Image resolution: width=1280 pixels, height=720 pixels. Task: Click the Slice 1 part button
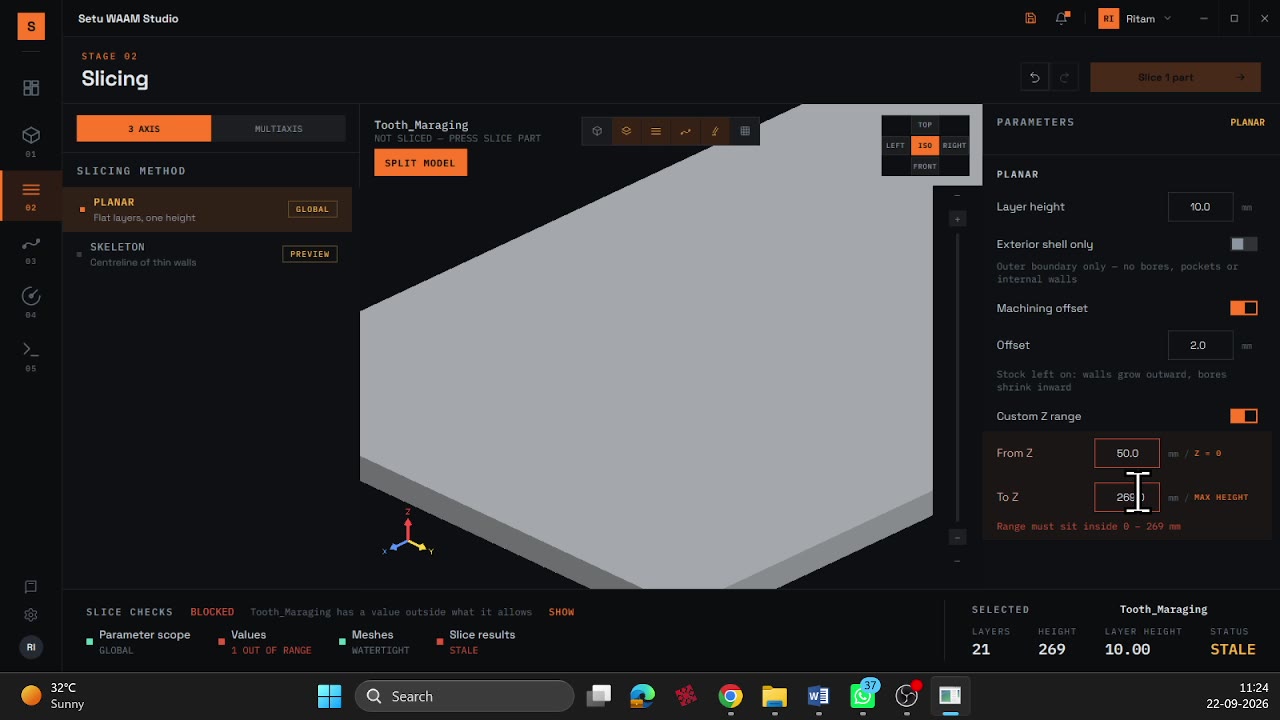[x=1176, y=77]
